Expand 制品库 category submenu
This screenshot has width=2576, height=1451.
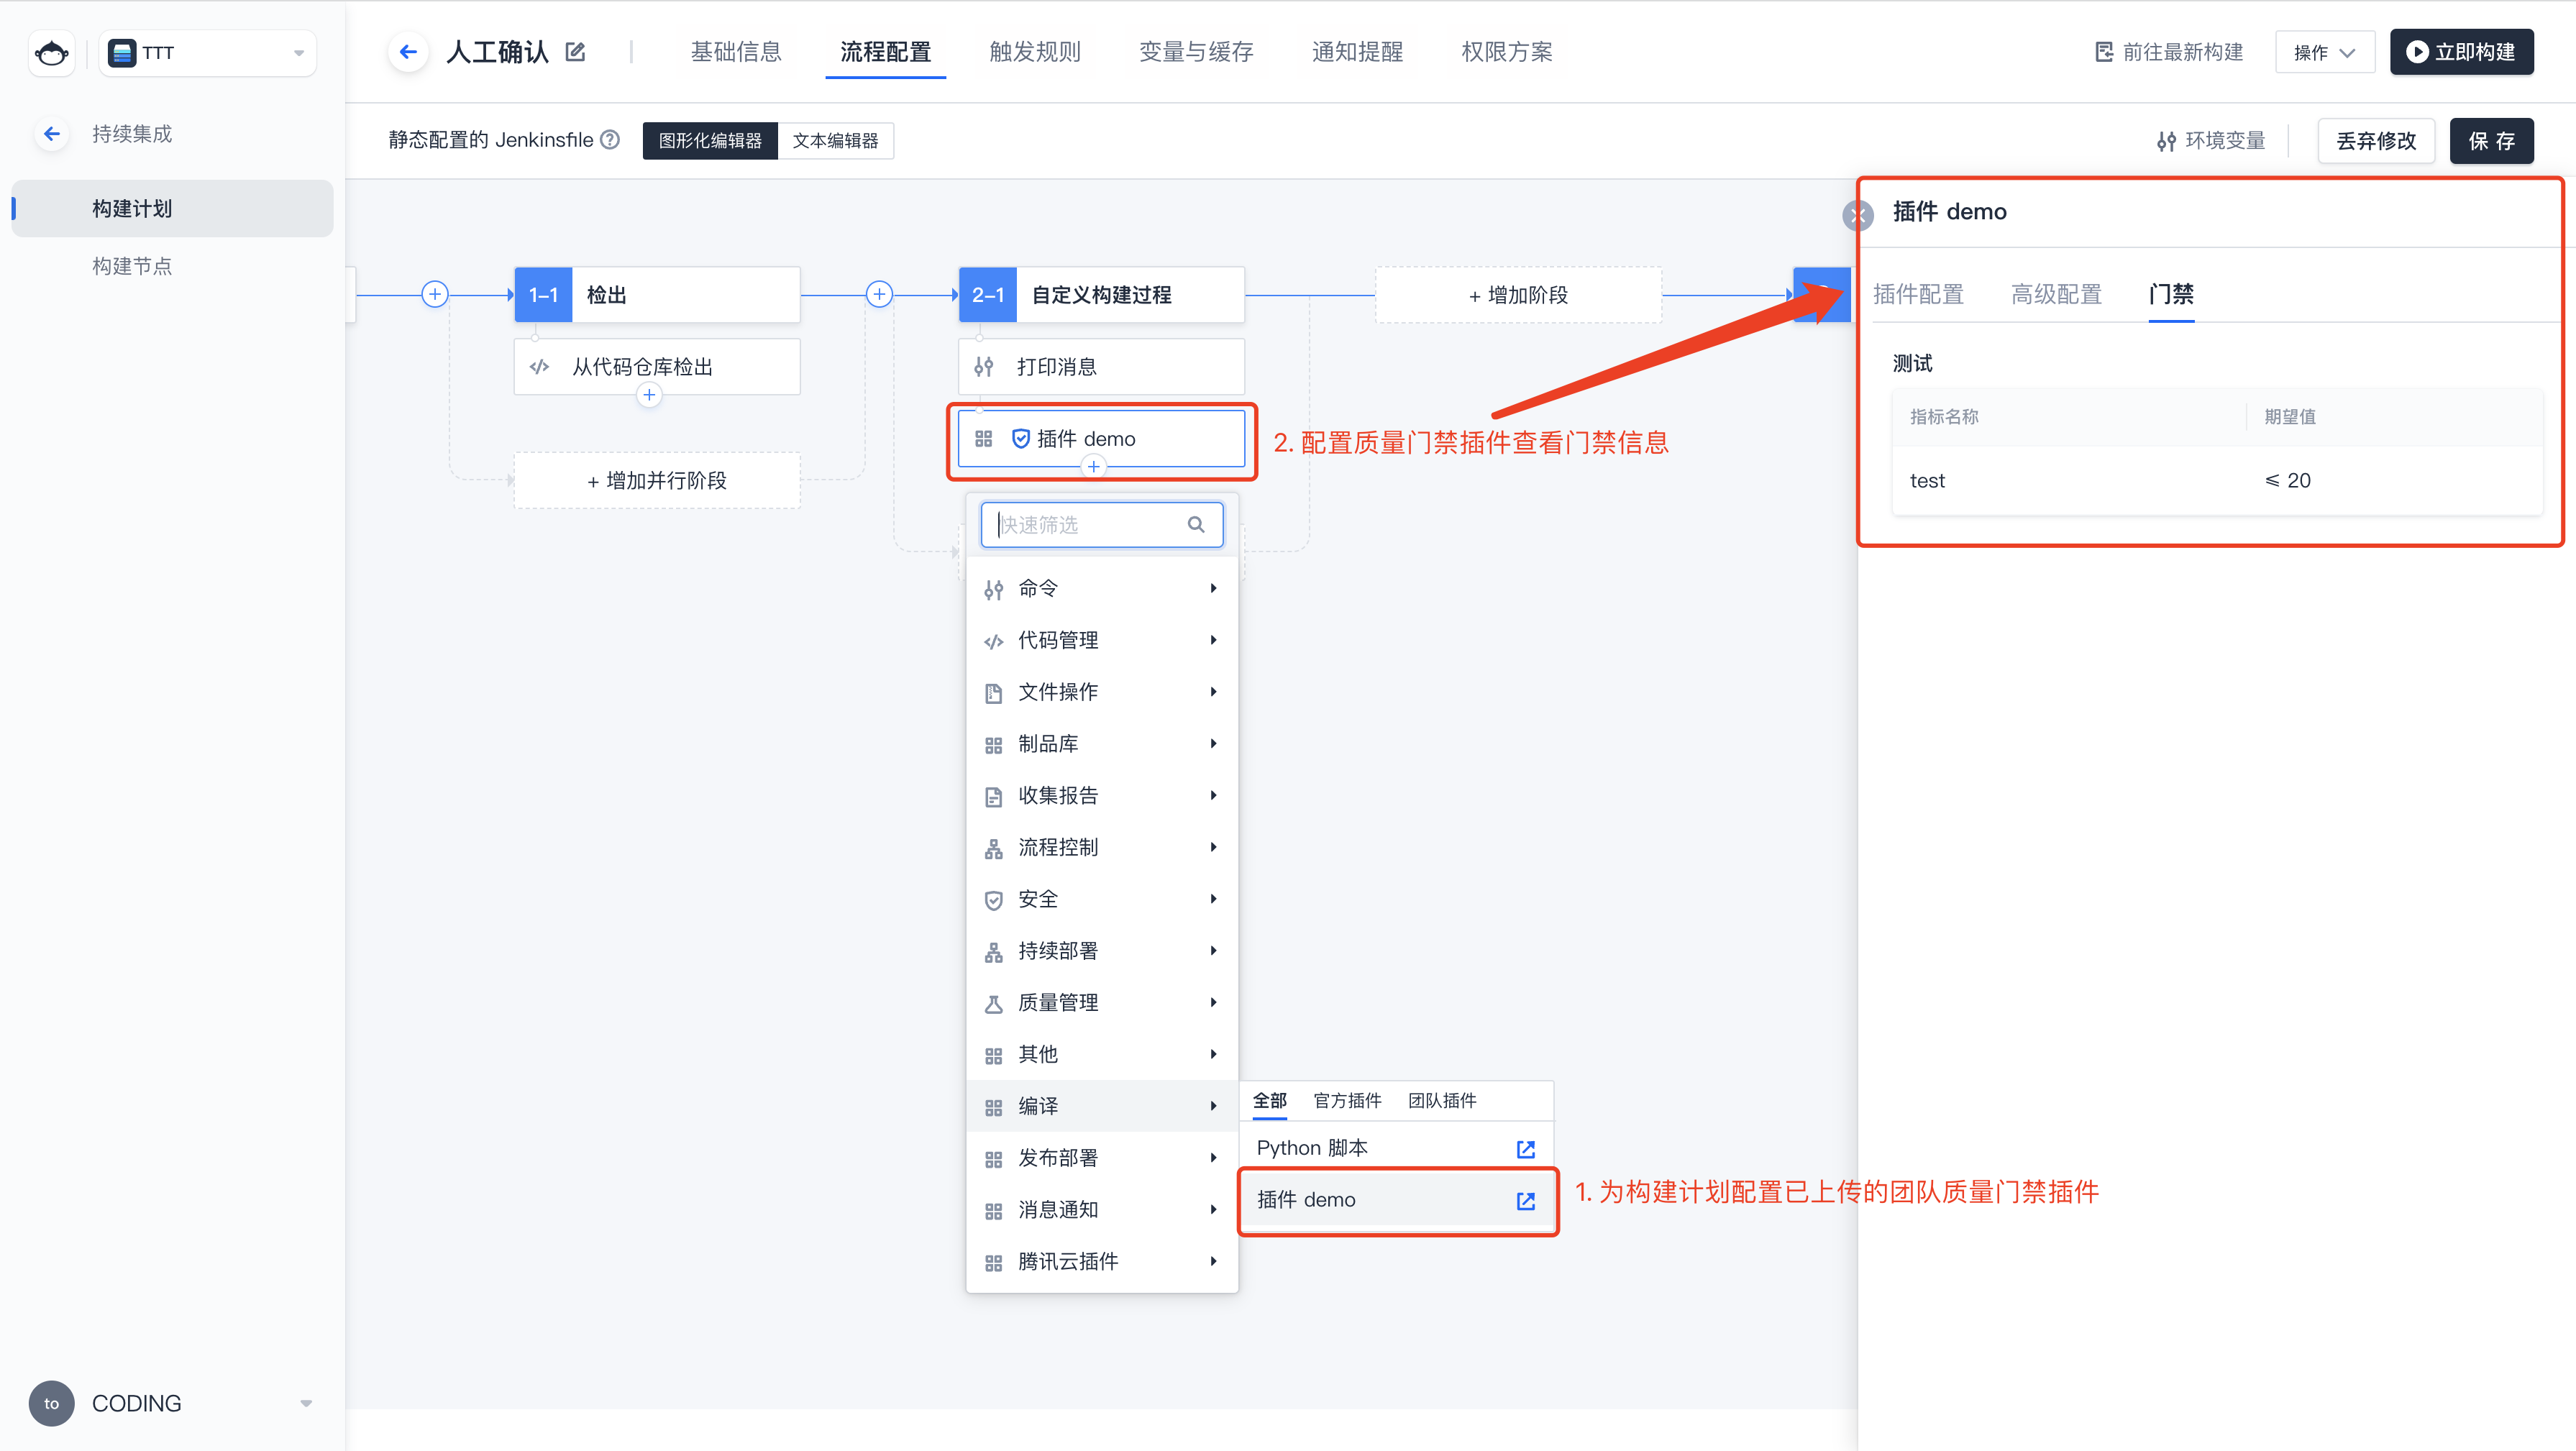coord(1101,744)
